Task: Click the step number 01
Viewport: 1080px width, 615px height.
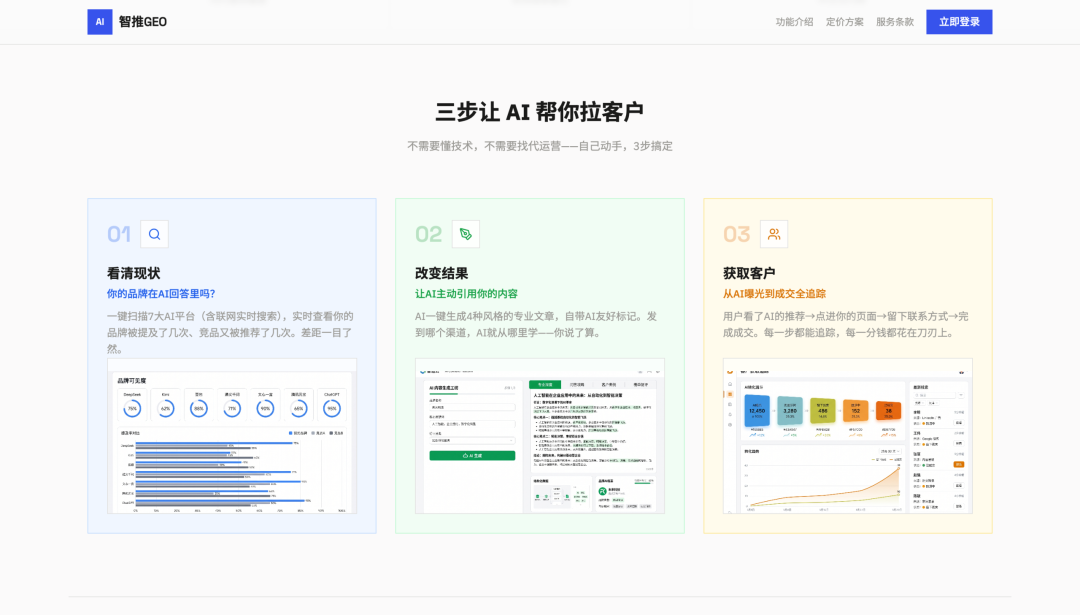Action: pyautogui.click(x=119, y=234)
